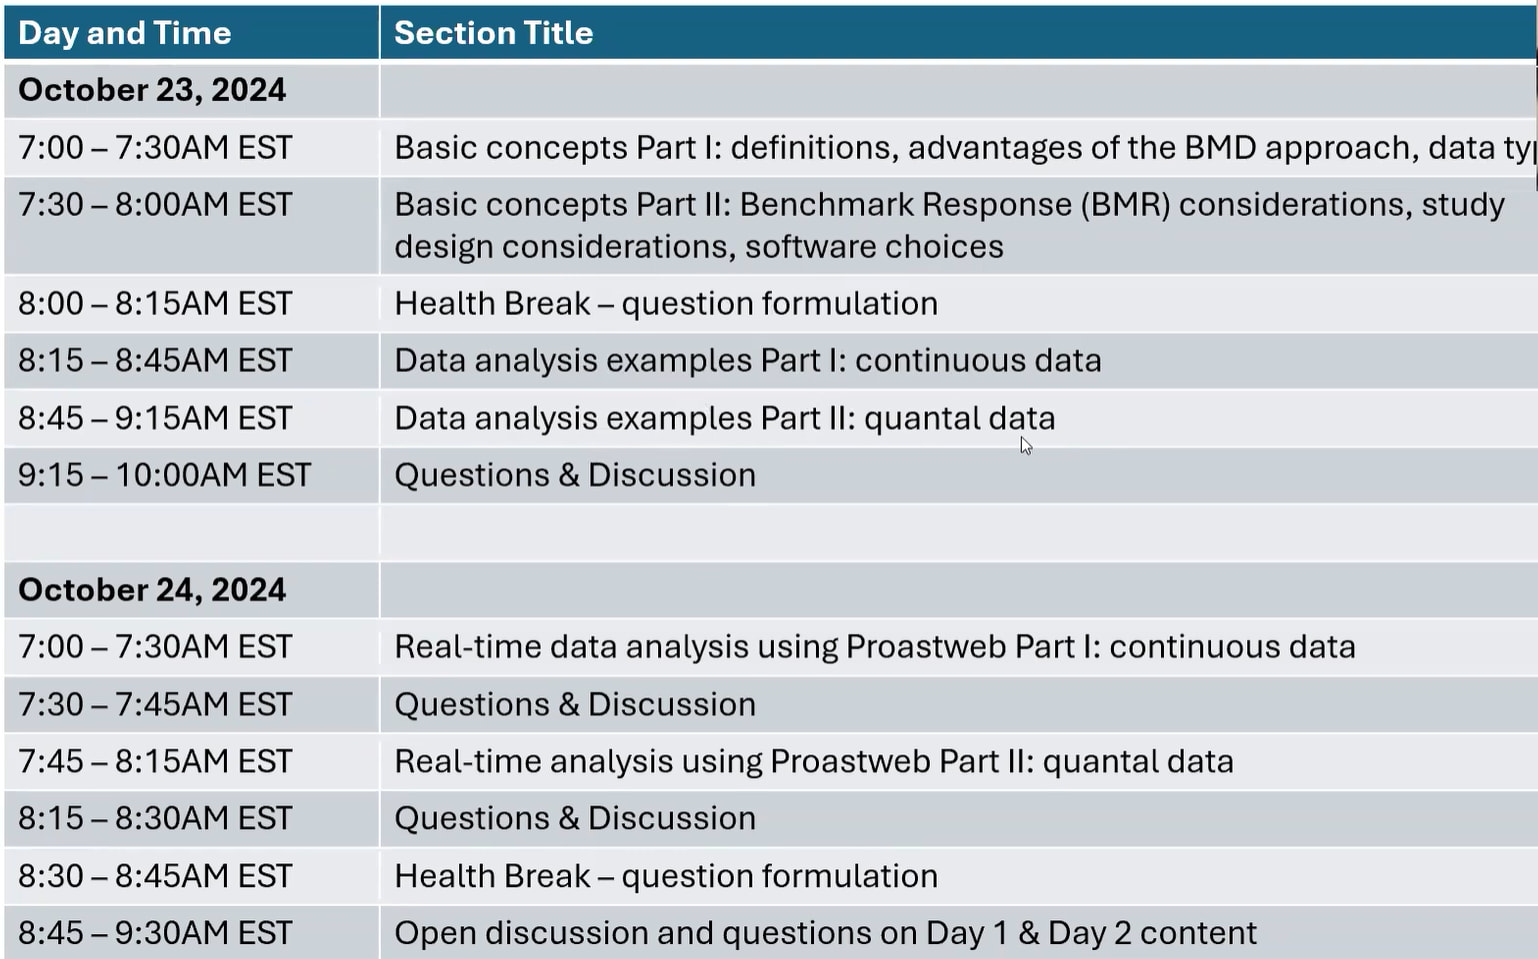This screenshot has width=1538, height=959.
Task: Click "Data analysis examples Part II: quantal data"
Action: click(724, 418)
